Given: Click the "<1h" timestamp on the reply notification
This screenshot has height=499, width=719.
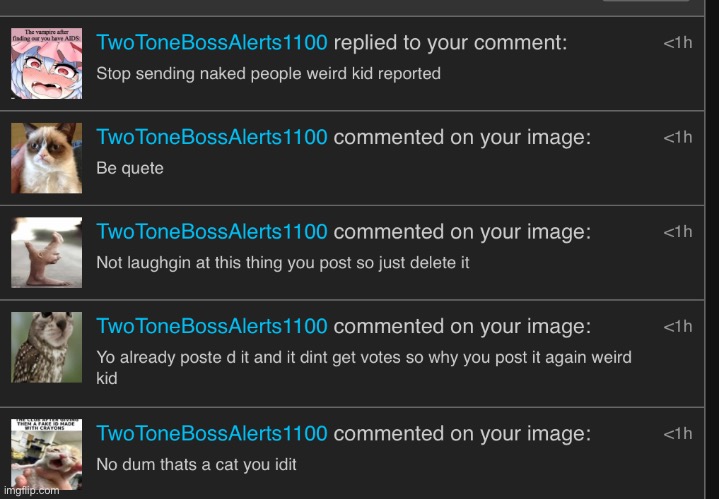Looking at the screenshot, I should pos(677,43).
